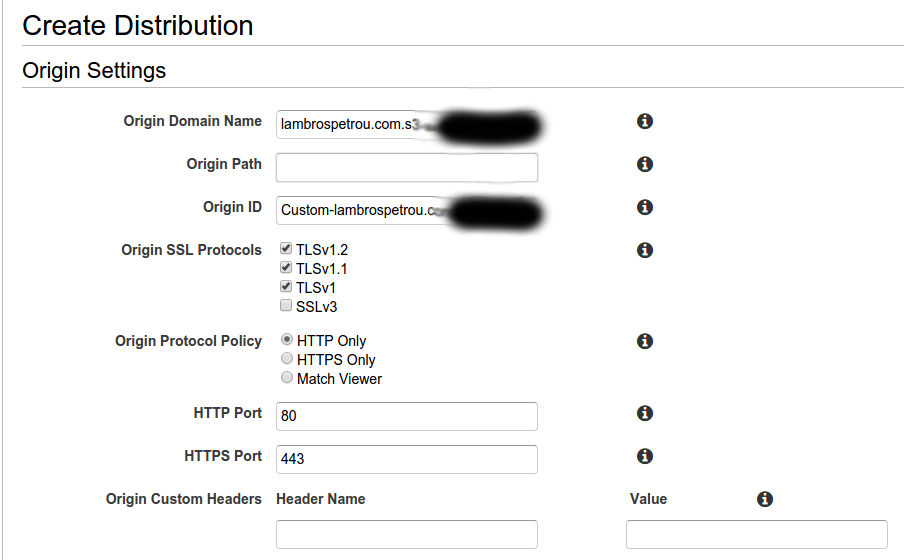
Task: Open help icon for Origin ID
Action: [x=645, y=207]
